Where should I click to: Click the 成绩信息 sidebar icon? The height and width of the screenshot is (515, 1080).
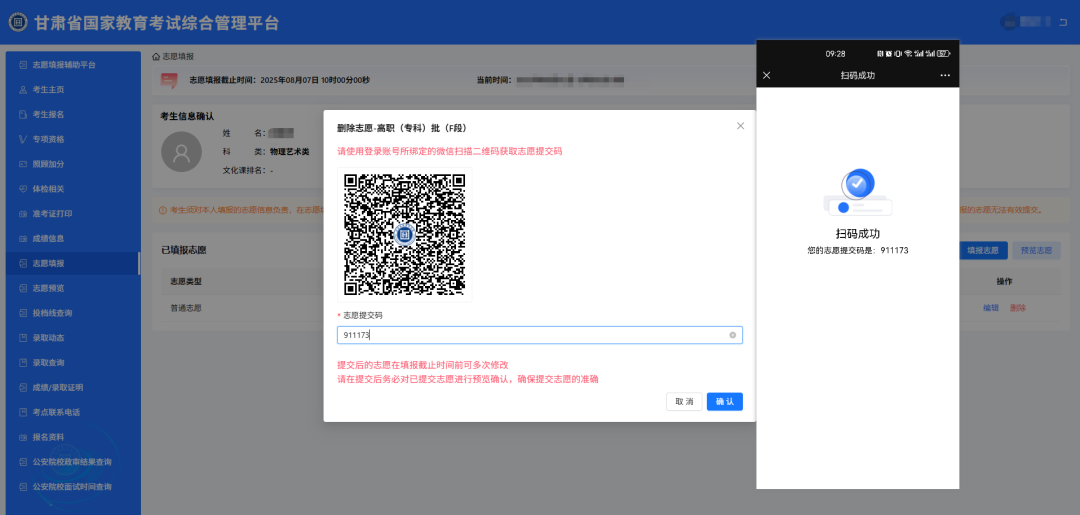coord(23,238)
